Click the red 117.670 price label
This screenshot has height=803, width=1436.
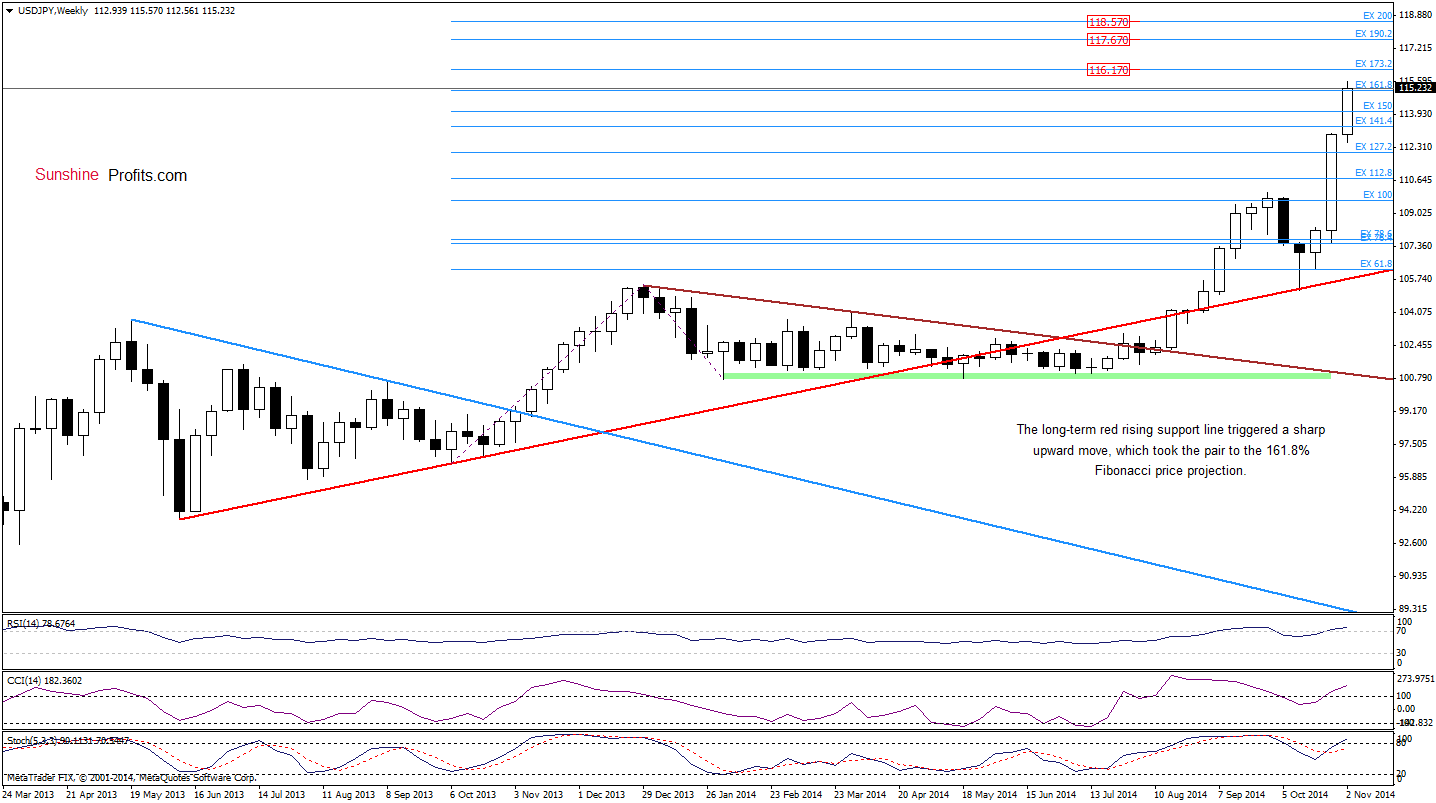[x=1109, y=40]
